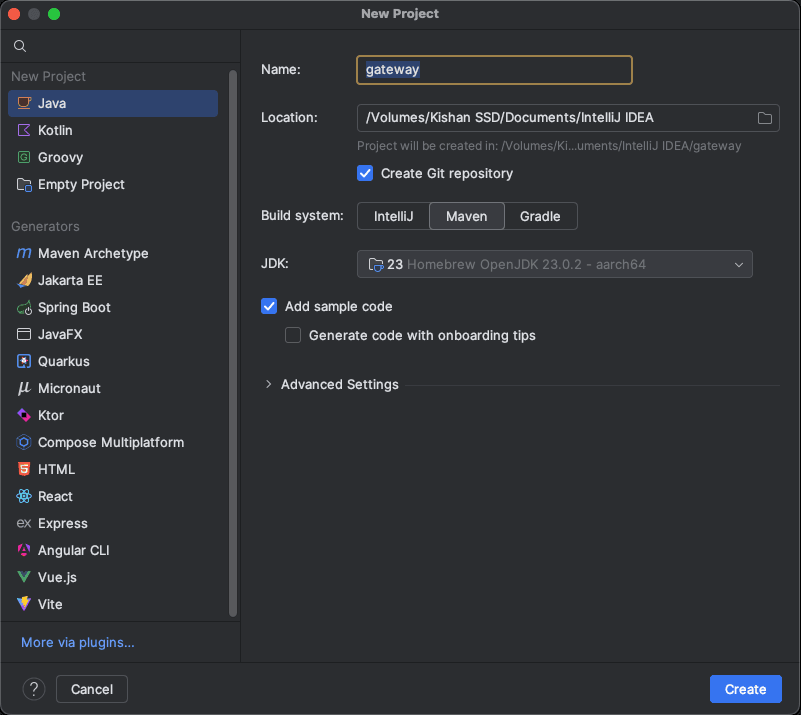
Task: Click the search magnifier icon
Action: tap(20, 46)
